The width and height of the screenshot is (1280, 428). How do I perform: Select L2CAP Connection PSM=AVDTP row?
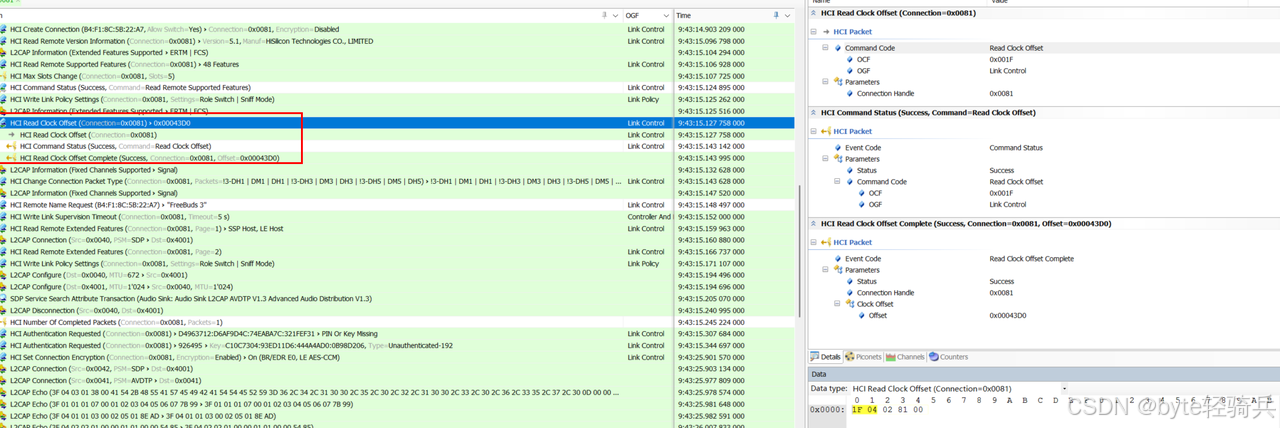[x=398, y=380]
